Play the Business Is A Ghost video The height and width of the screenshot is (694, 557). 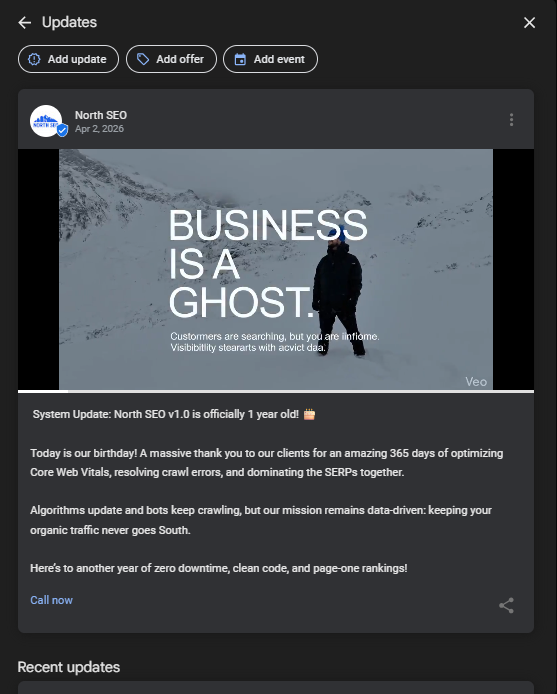point(275,269)
